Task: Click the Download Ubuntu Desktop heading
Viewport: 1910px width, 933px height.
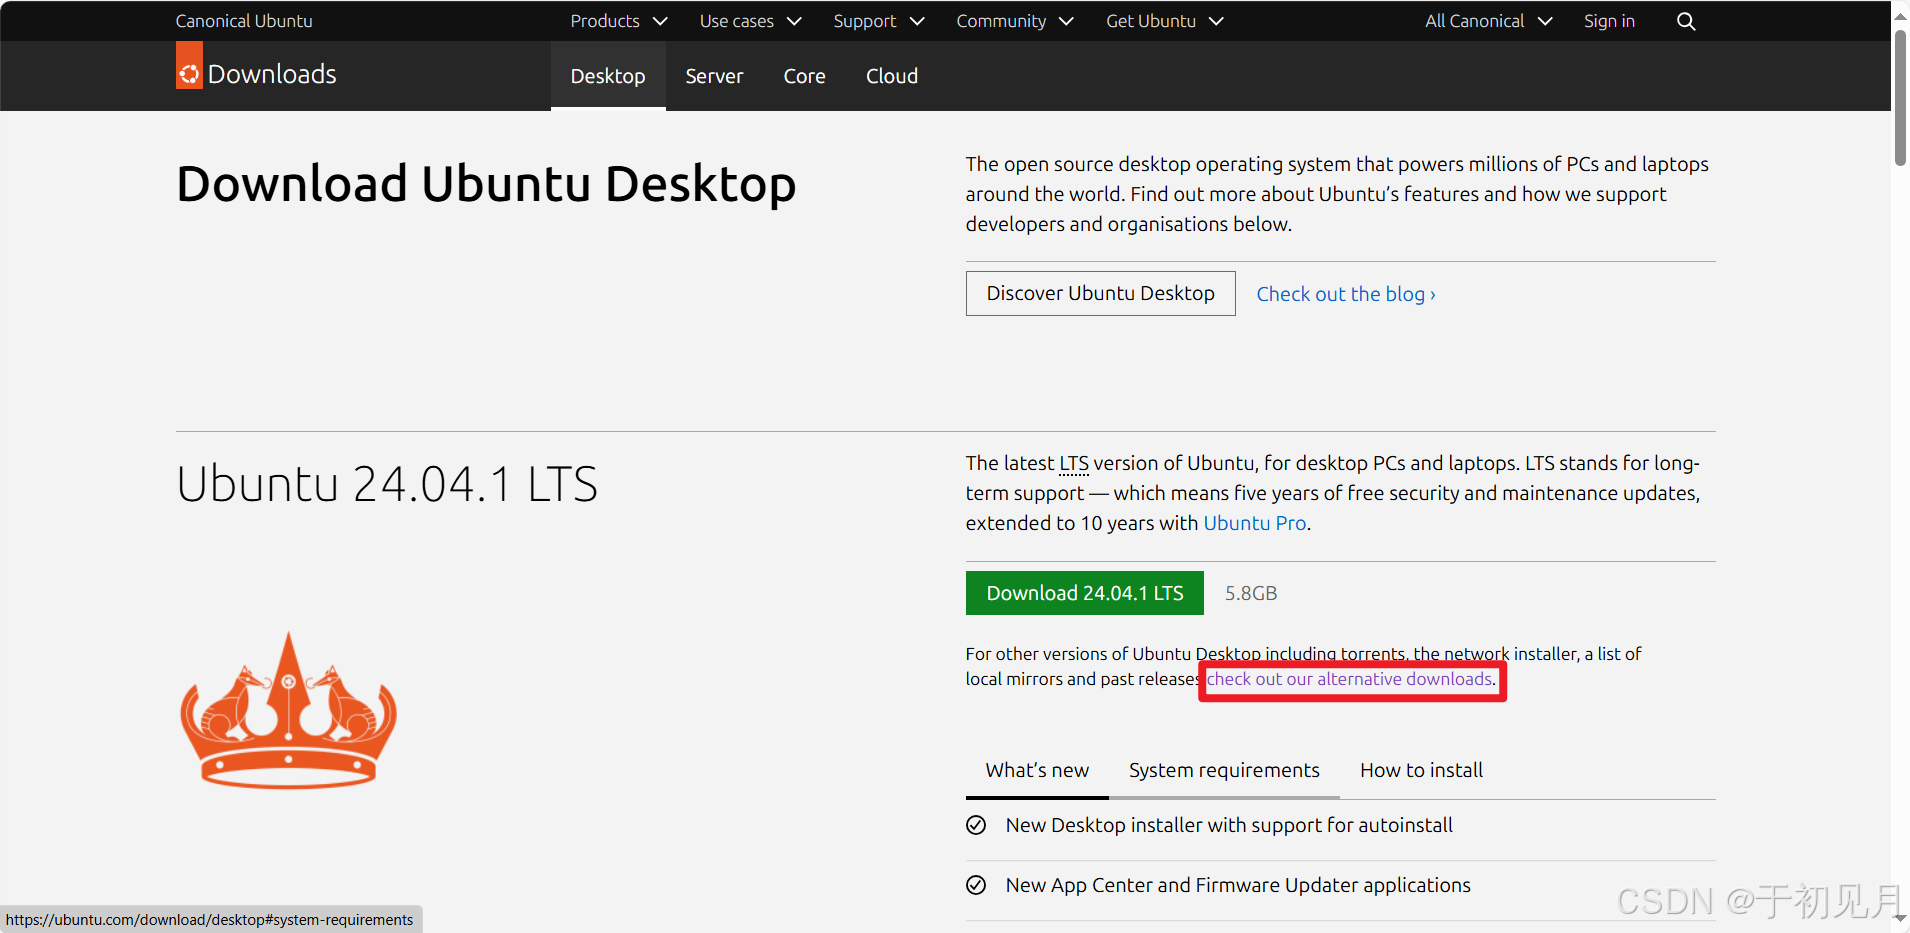Action: (486, 184)
